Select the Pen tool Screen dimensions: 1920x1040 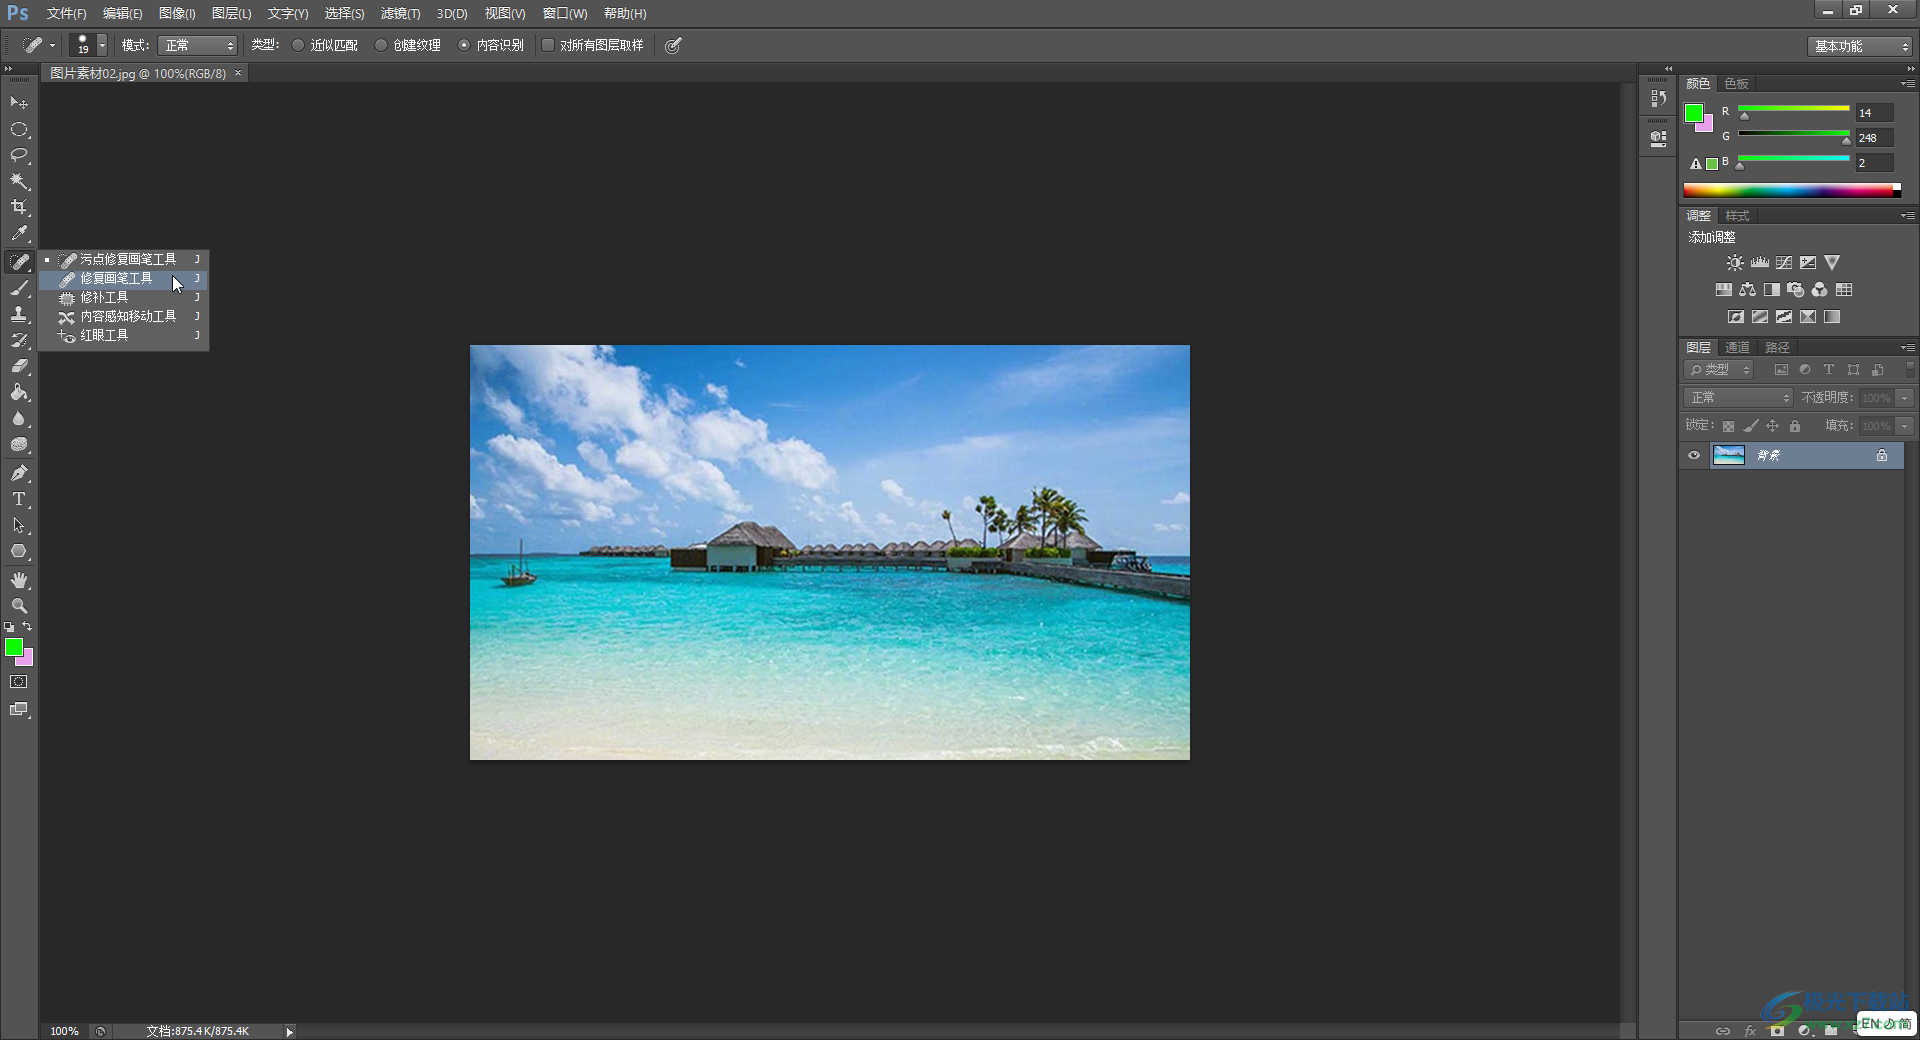coord(19,473)
